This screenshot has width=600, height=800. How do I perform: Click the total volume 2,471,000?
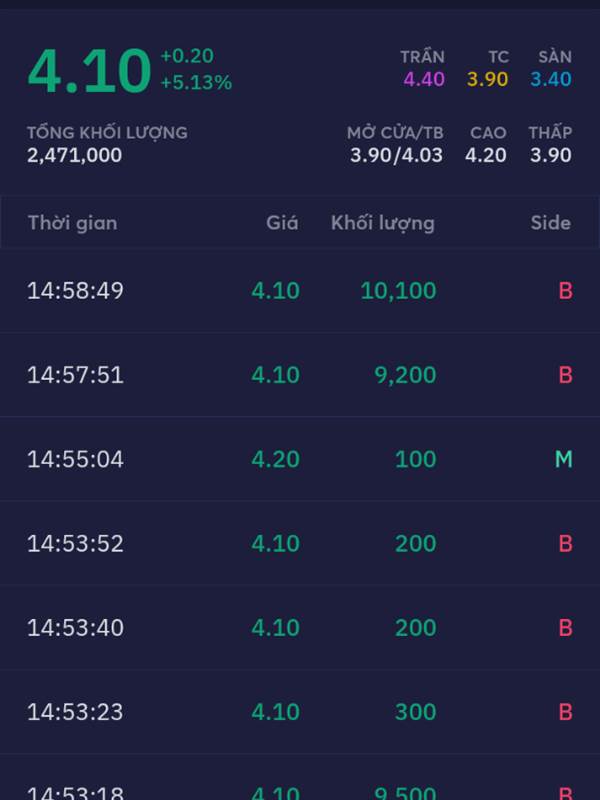click(x=74, y=155)
